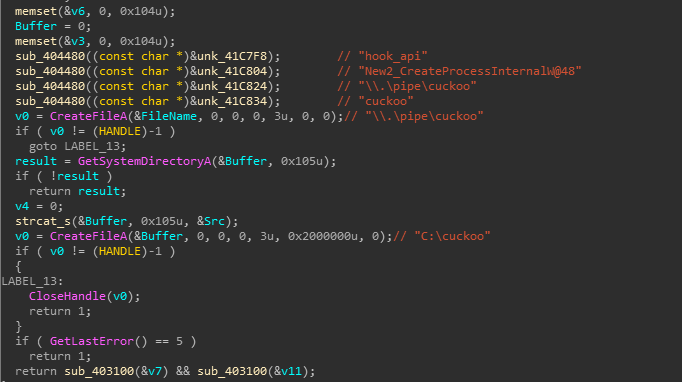Select the FileName variable

pyautogui.click(x=169, y=116)
